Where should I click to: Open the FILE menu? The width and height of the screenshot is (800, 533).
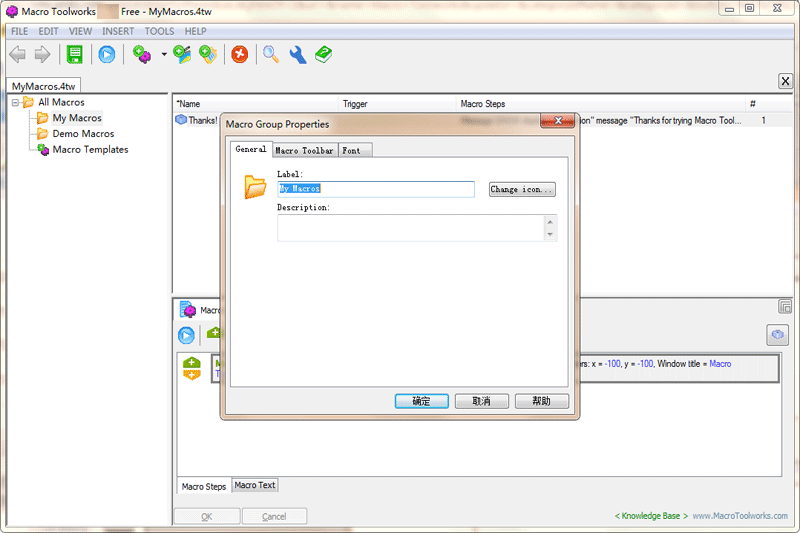[19, 31]
